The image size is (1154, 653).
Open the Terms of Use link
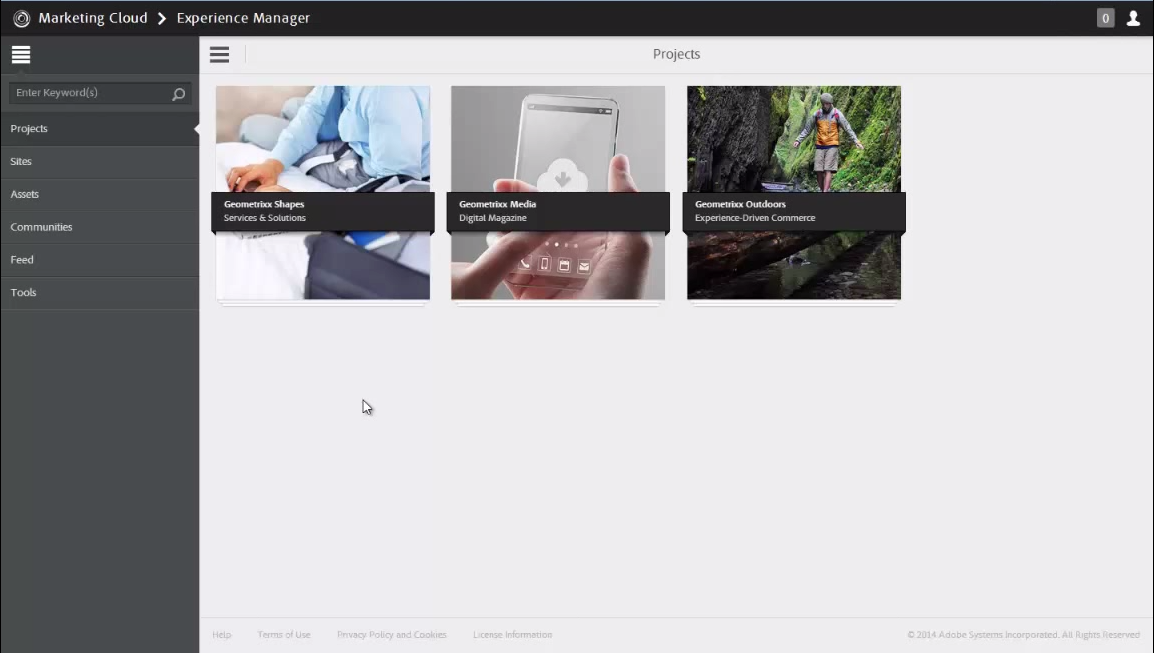click(284, 635)
